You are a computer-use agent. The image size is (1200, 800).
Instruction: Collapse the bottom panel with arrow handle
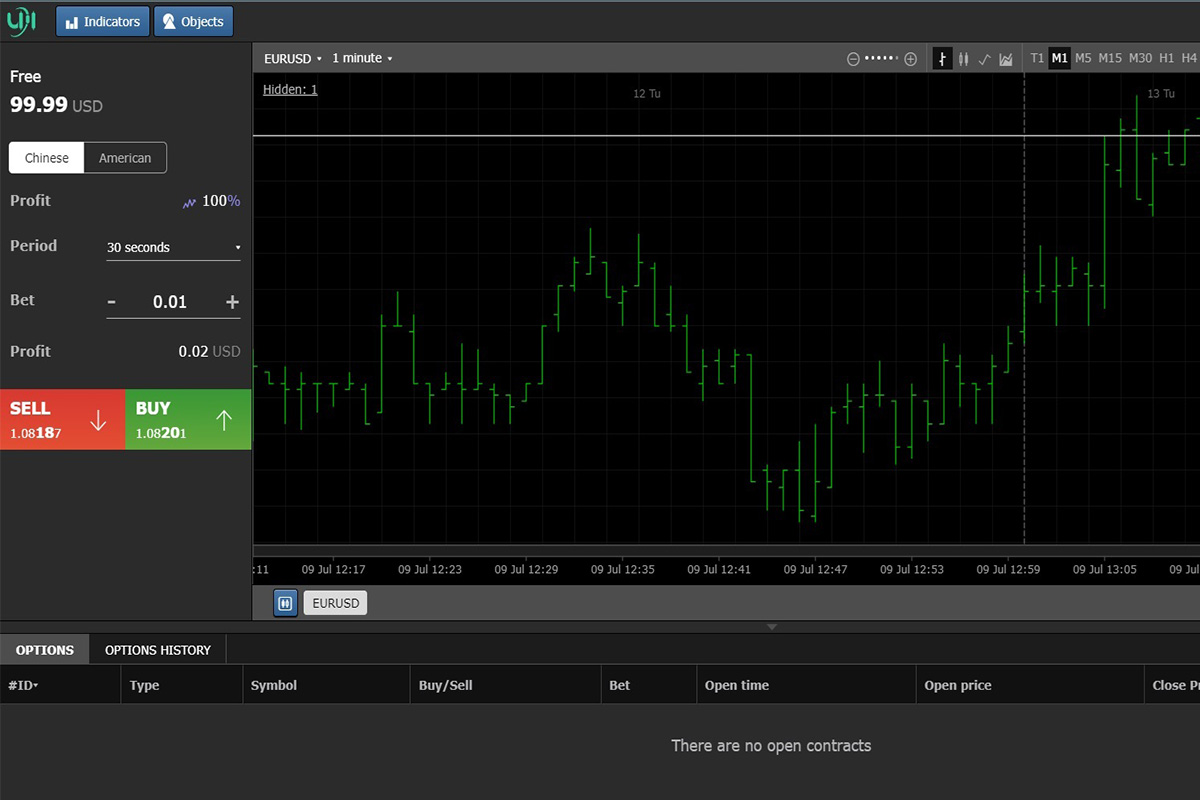(771, 627)
